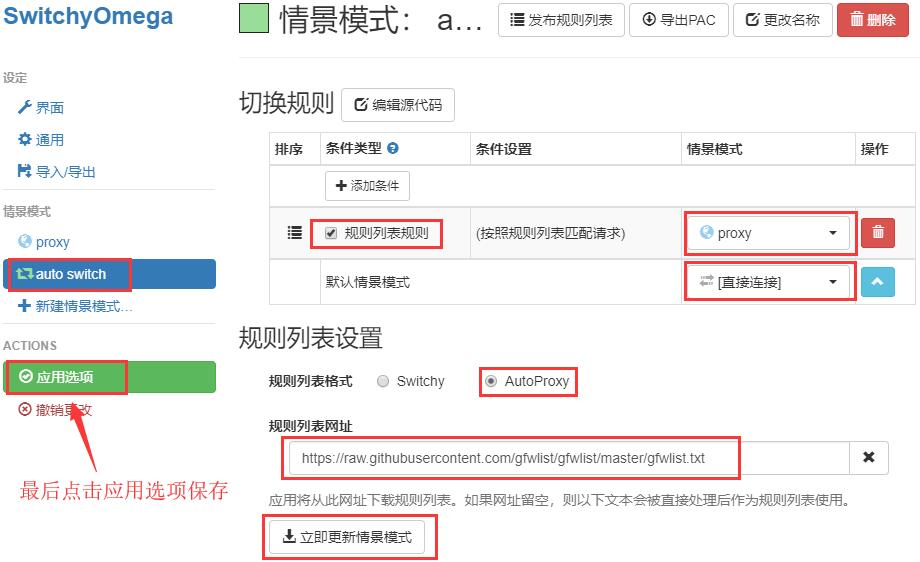Open the proxy profile dropdown for rule list
This screenshot has width=920, height=562.
[768, 233]
